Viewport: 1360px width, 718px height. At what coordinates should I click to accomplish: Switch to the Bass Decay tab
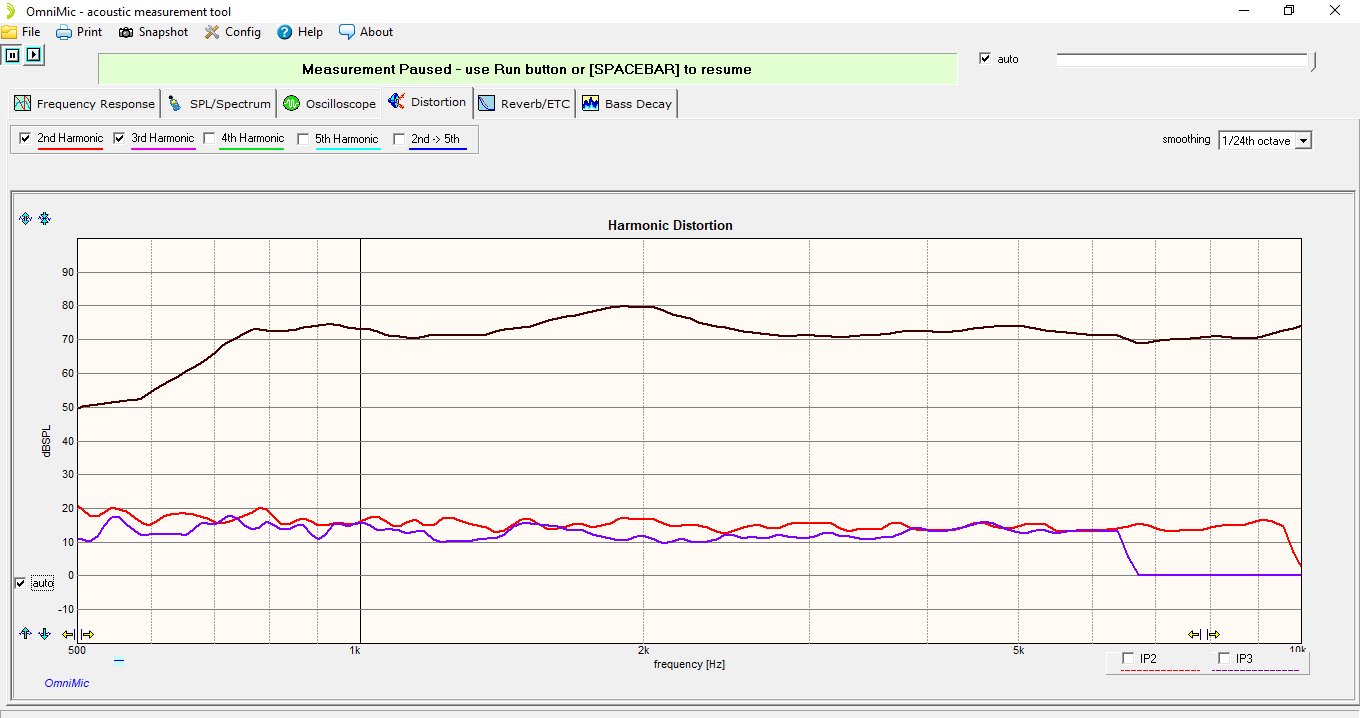click(627, 103)
